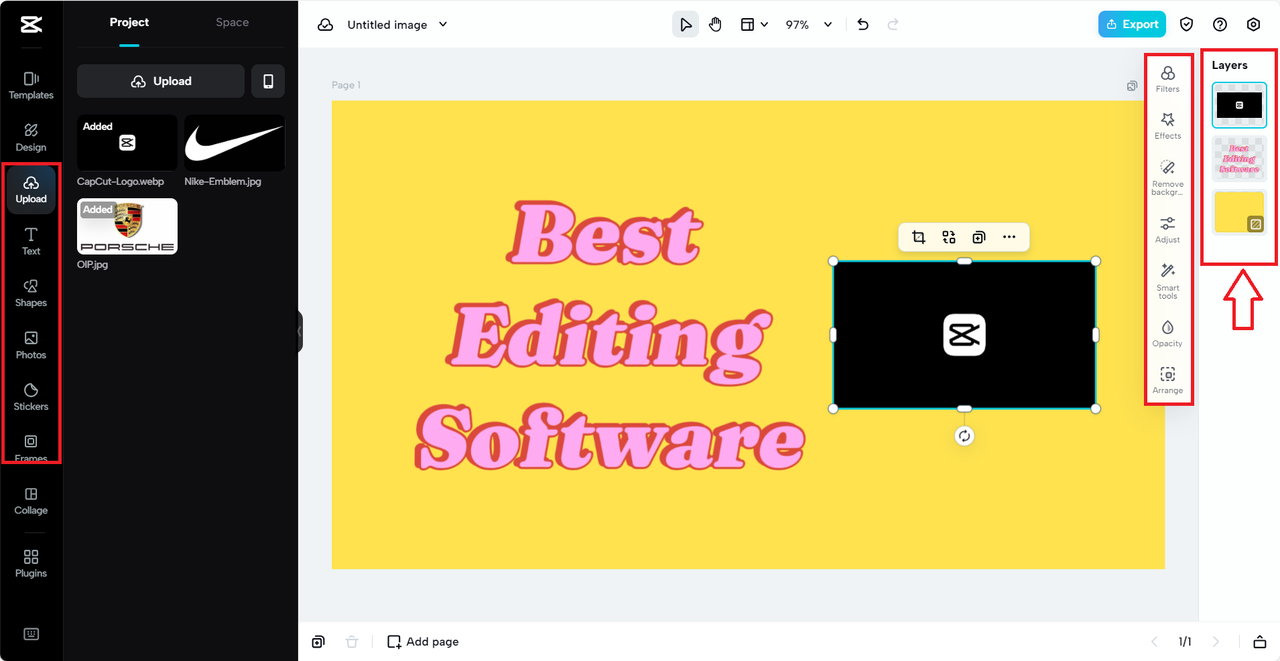Collapse the left panel with the handle

click(x=299, y=332)
